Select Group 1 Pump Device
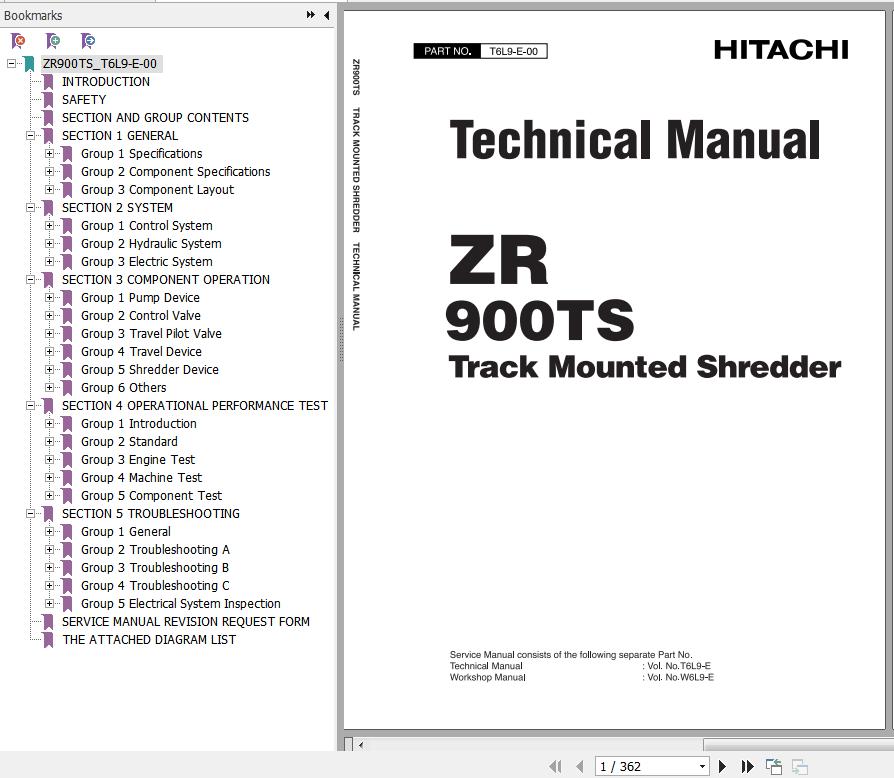The image size is (894, 778). pos(140,298)
